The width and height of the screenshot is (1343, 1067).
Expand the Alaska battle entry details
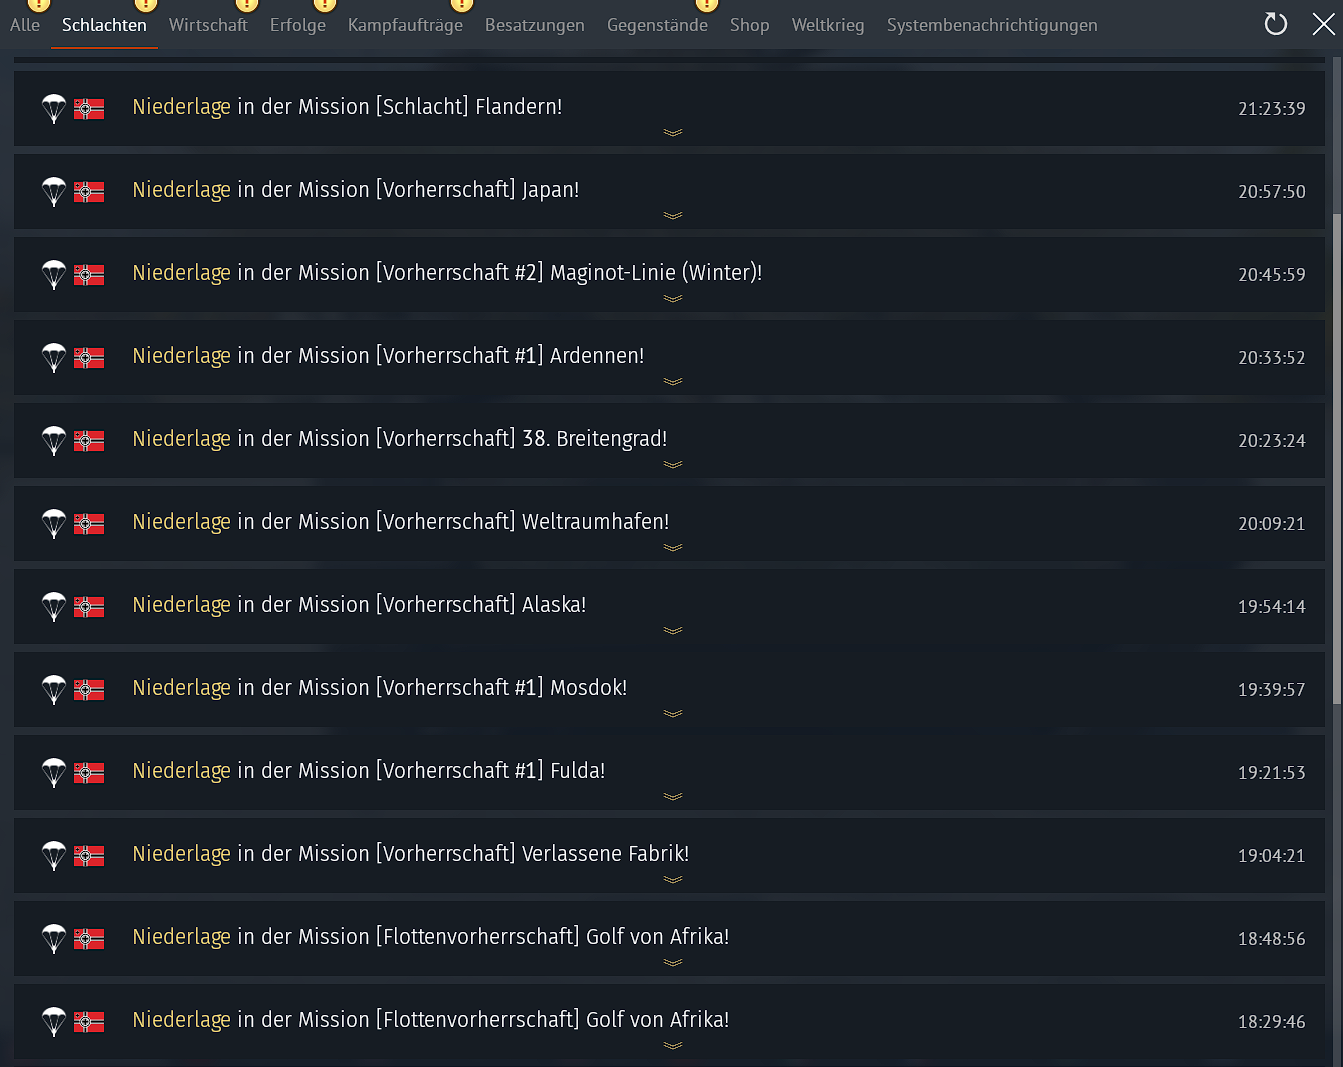[673, 630]
